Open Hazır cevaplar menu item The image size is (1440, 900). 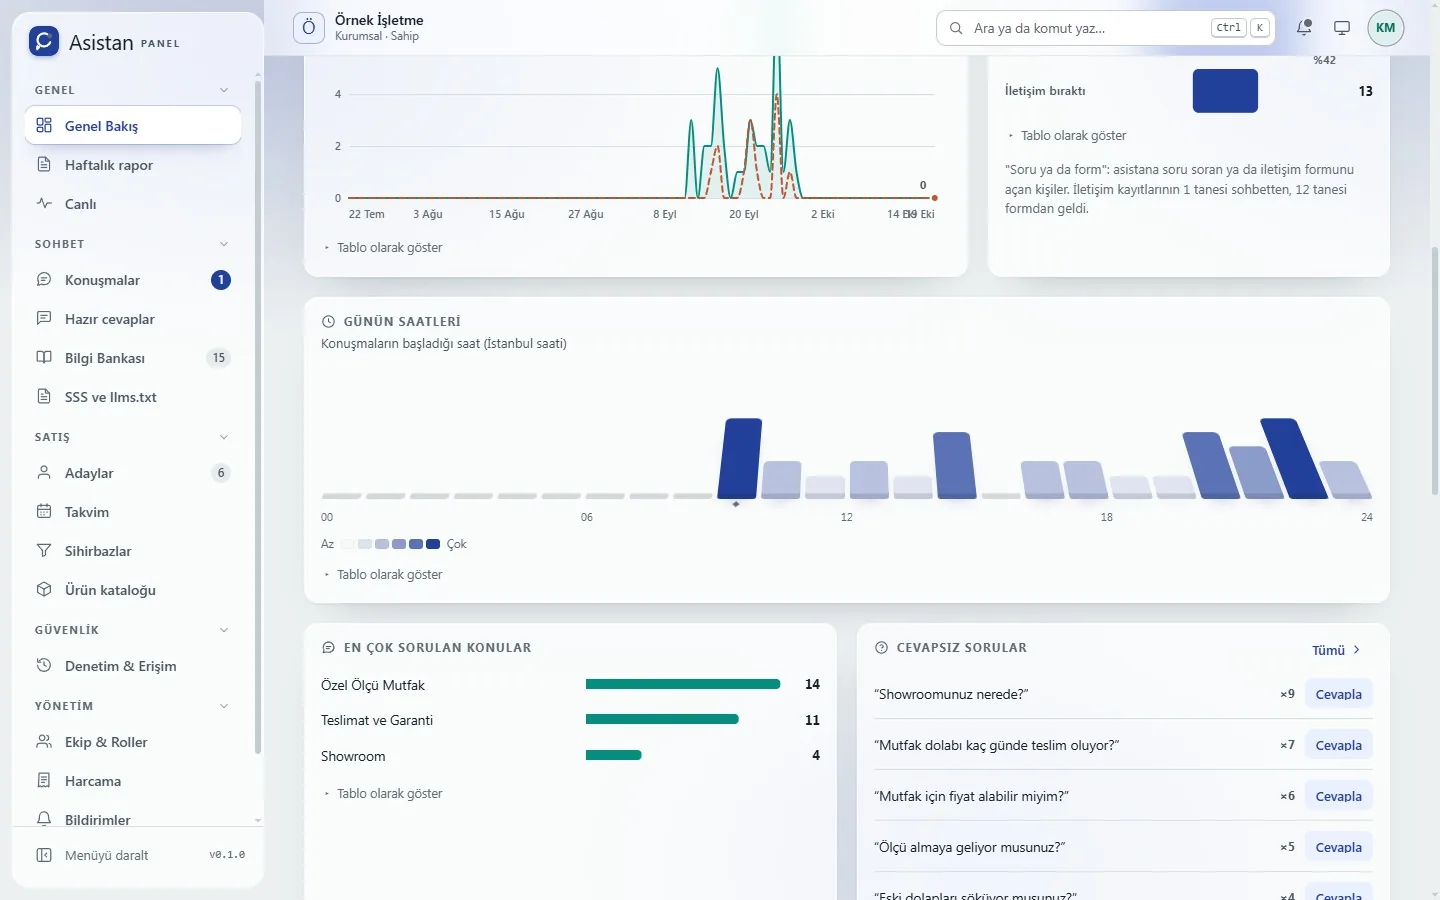(133, 319)
